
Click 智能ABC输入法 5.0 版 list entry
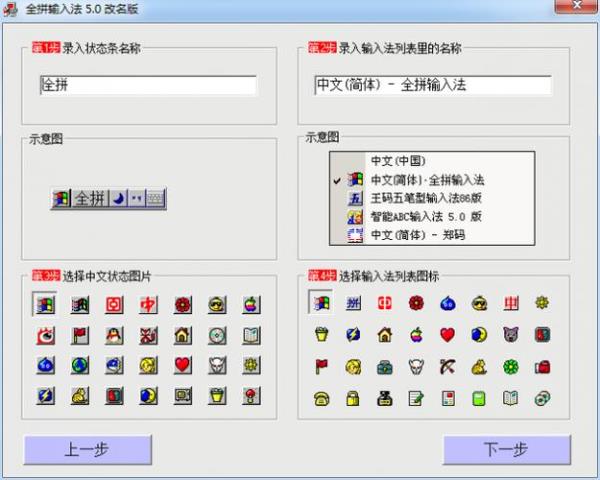coord(427,217)
